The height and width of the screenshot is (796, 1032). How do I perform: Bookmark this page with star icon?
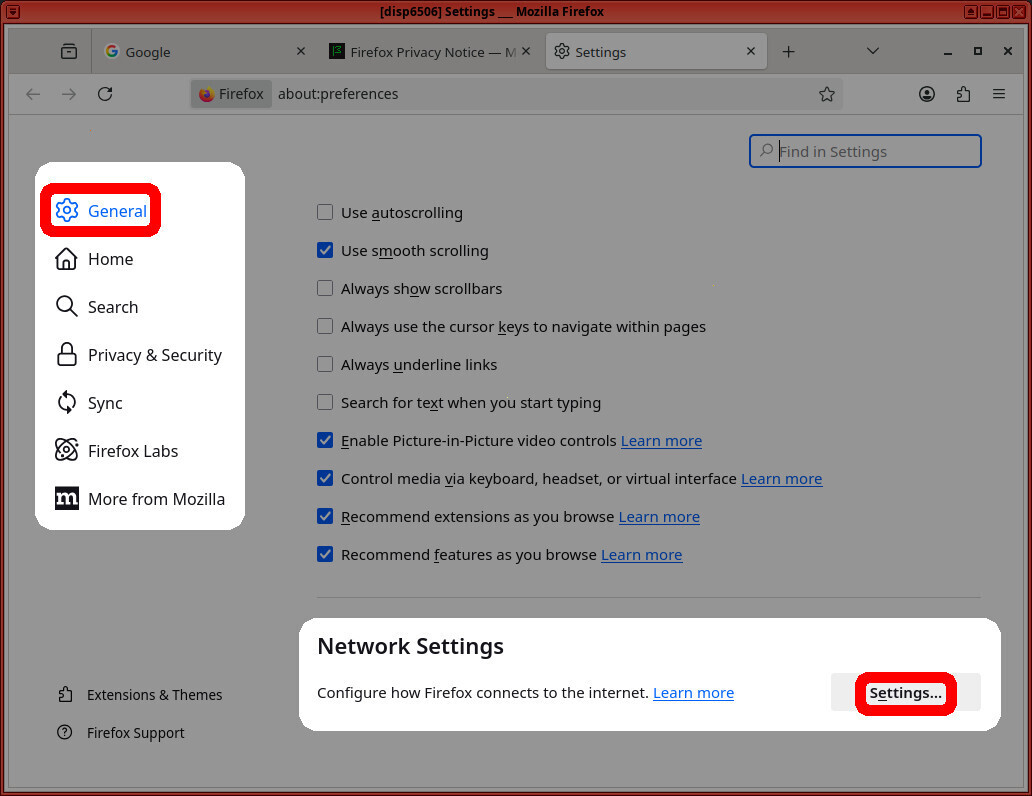[x=826, y=94]
